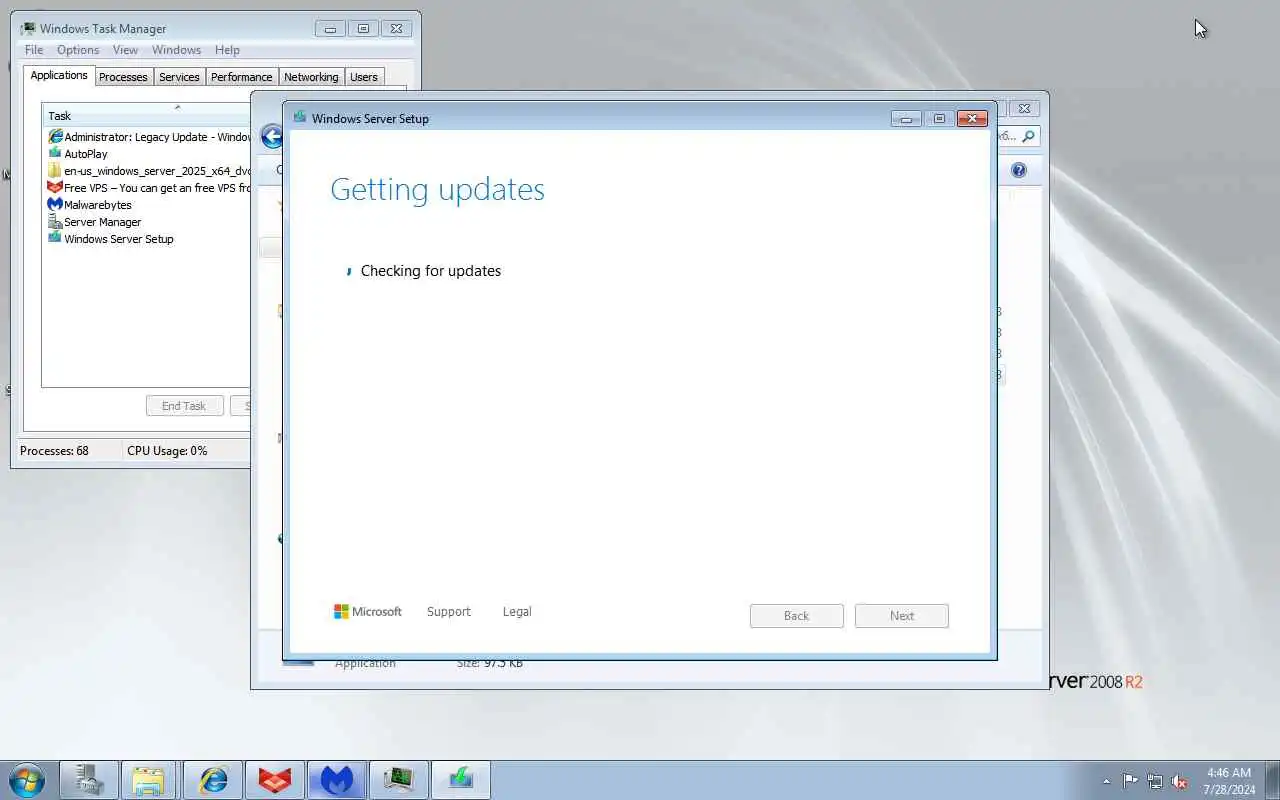
Task: Click Support link in Windows Server Setup
Action: 448,612
